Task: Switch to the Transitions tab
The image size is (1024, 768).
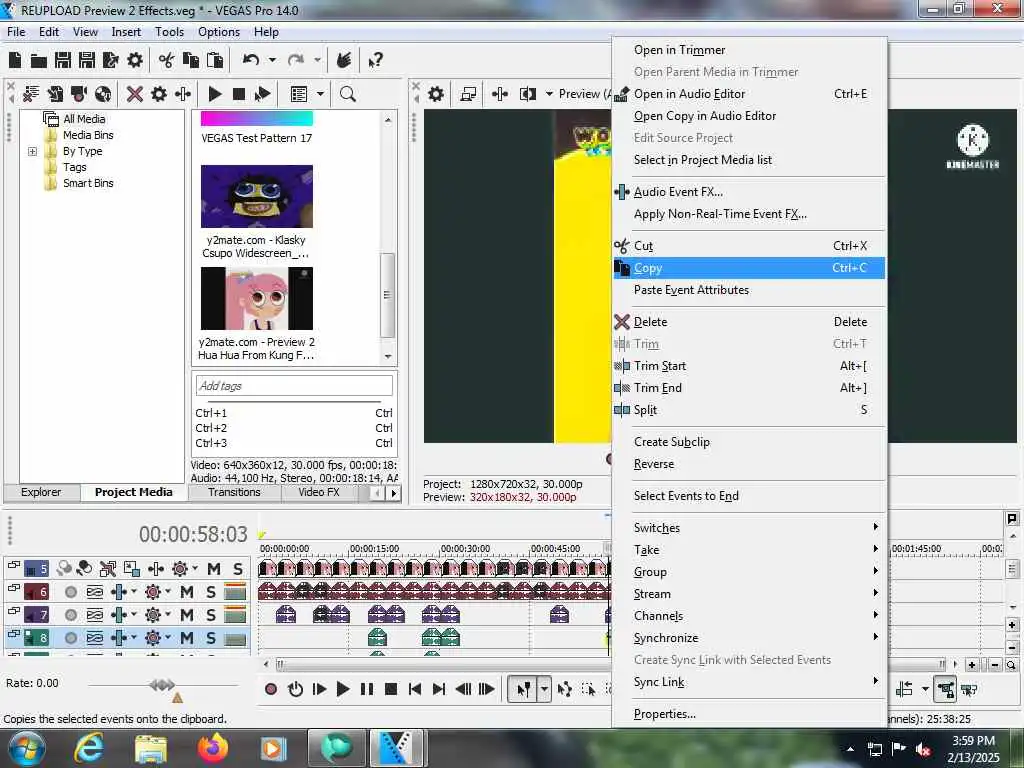Action: tap(234, 492)
